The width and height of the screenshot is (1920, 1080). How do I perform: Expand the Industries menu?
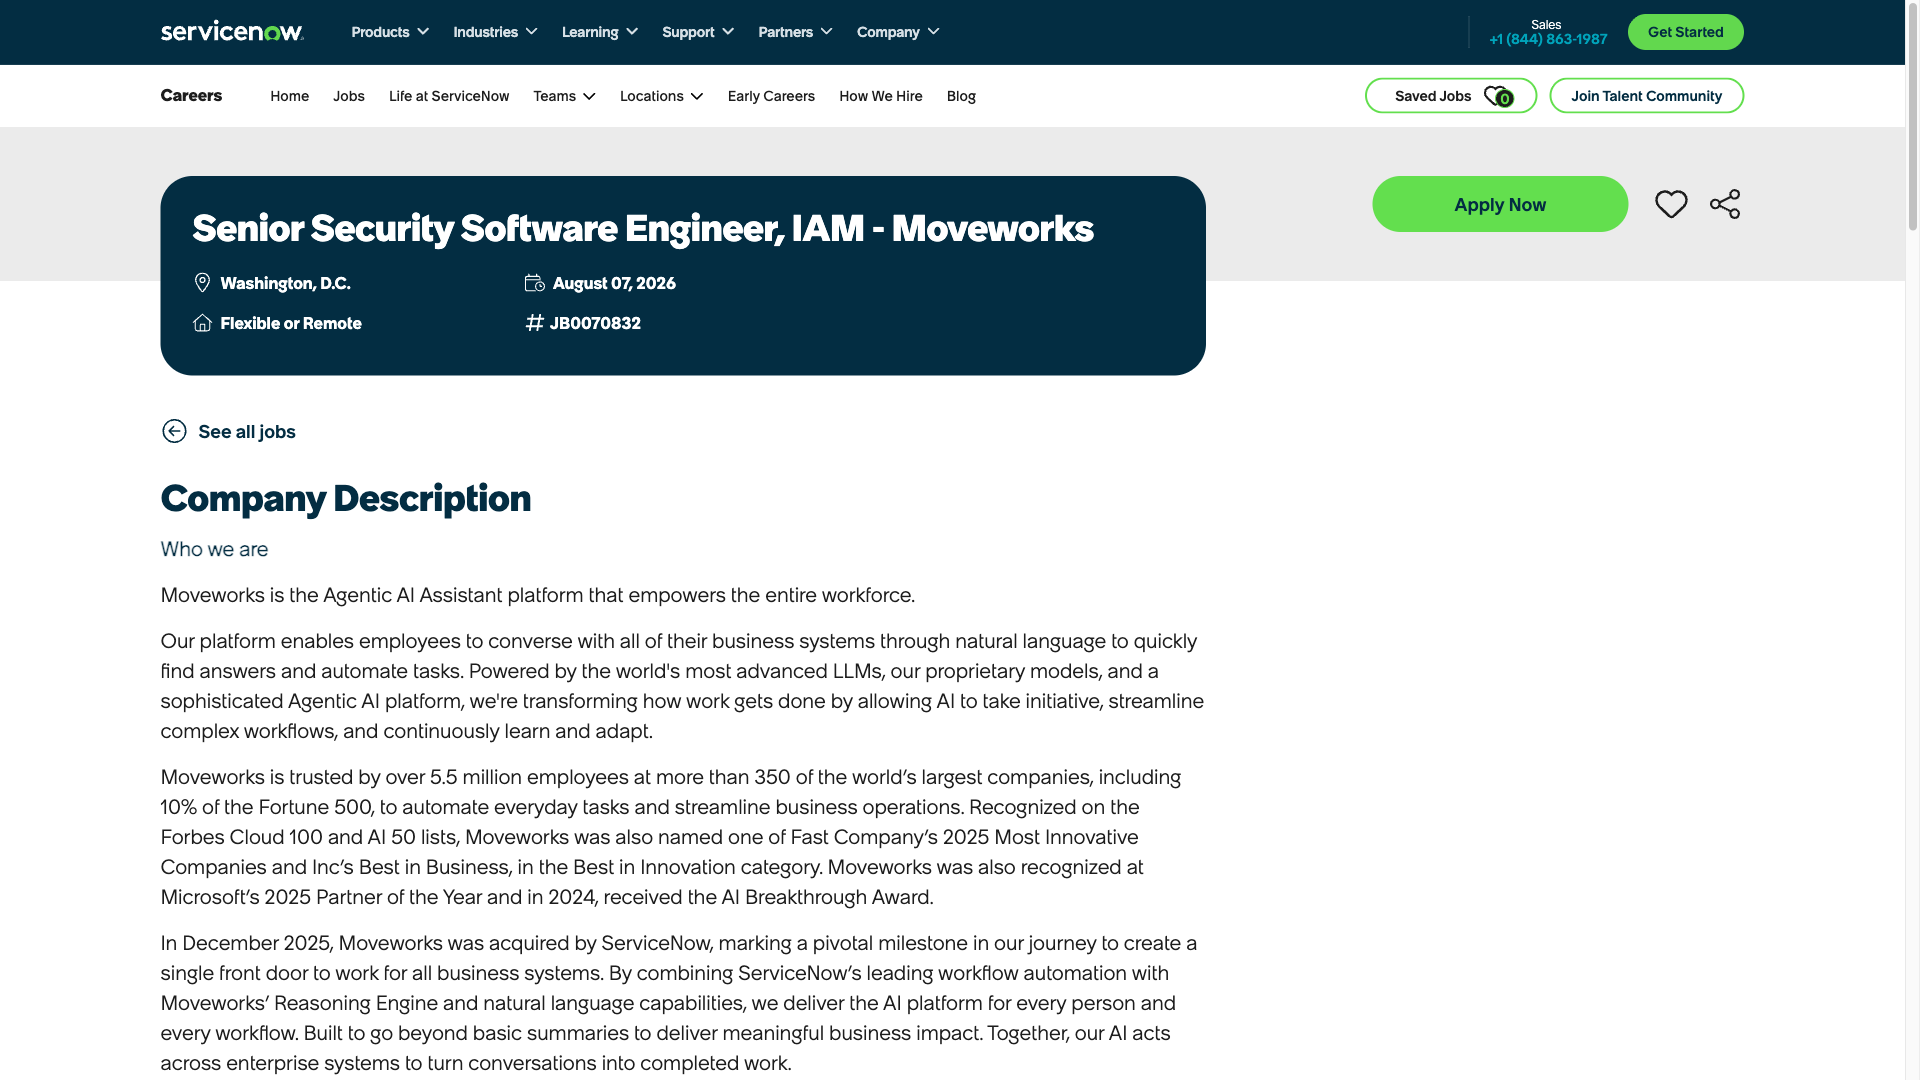click(x=495, y=32)
